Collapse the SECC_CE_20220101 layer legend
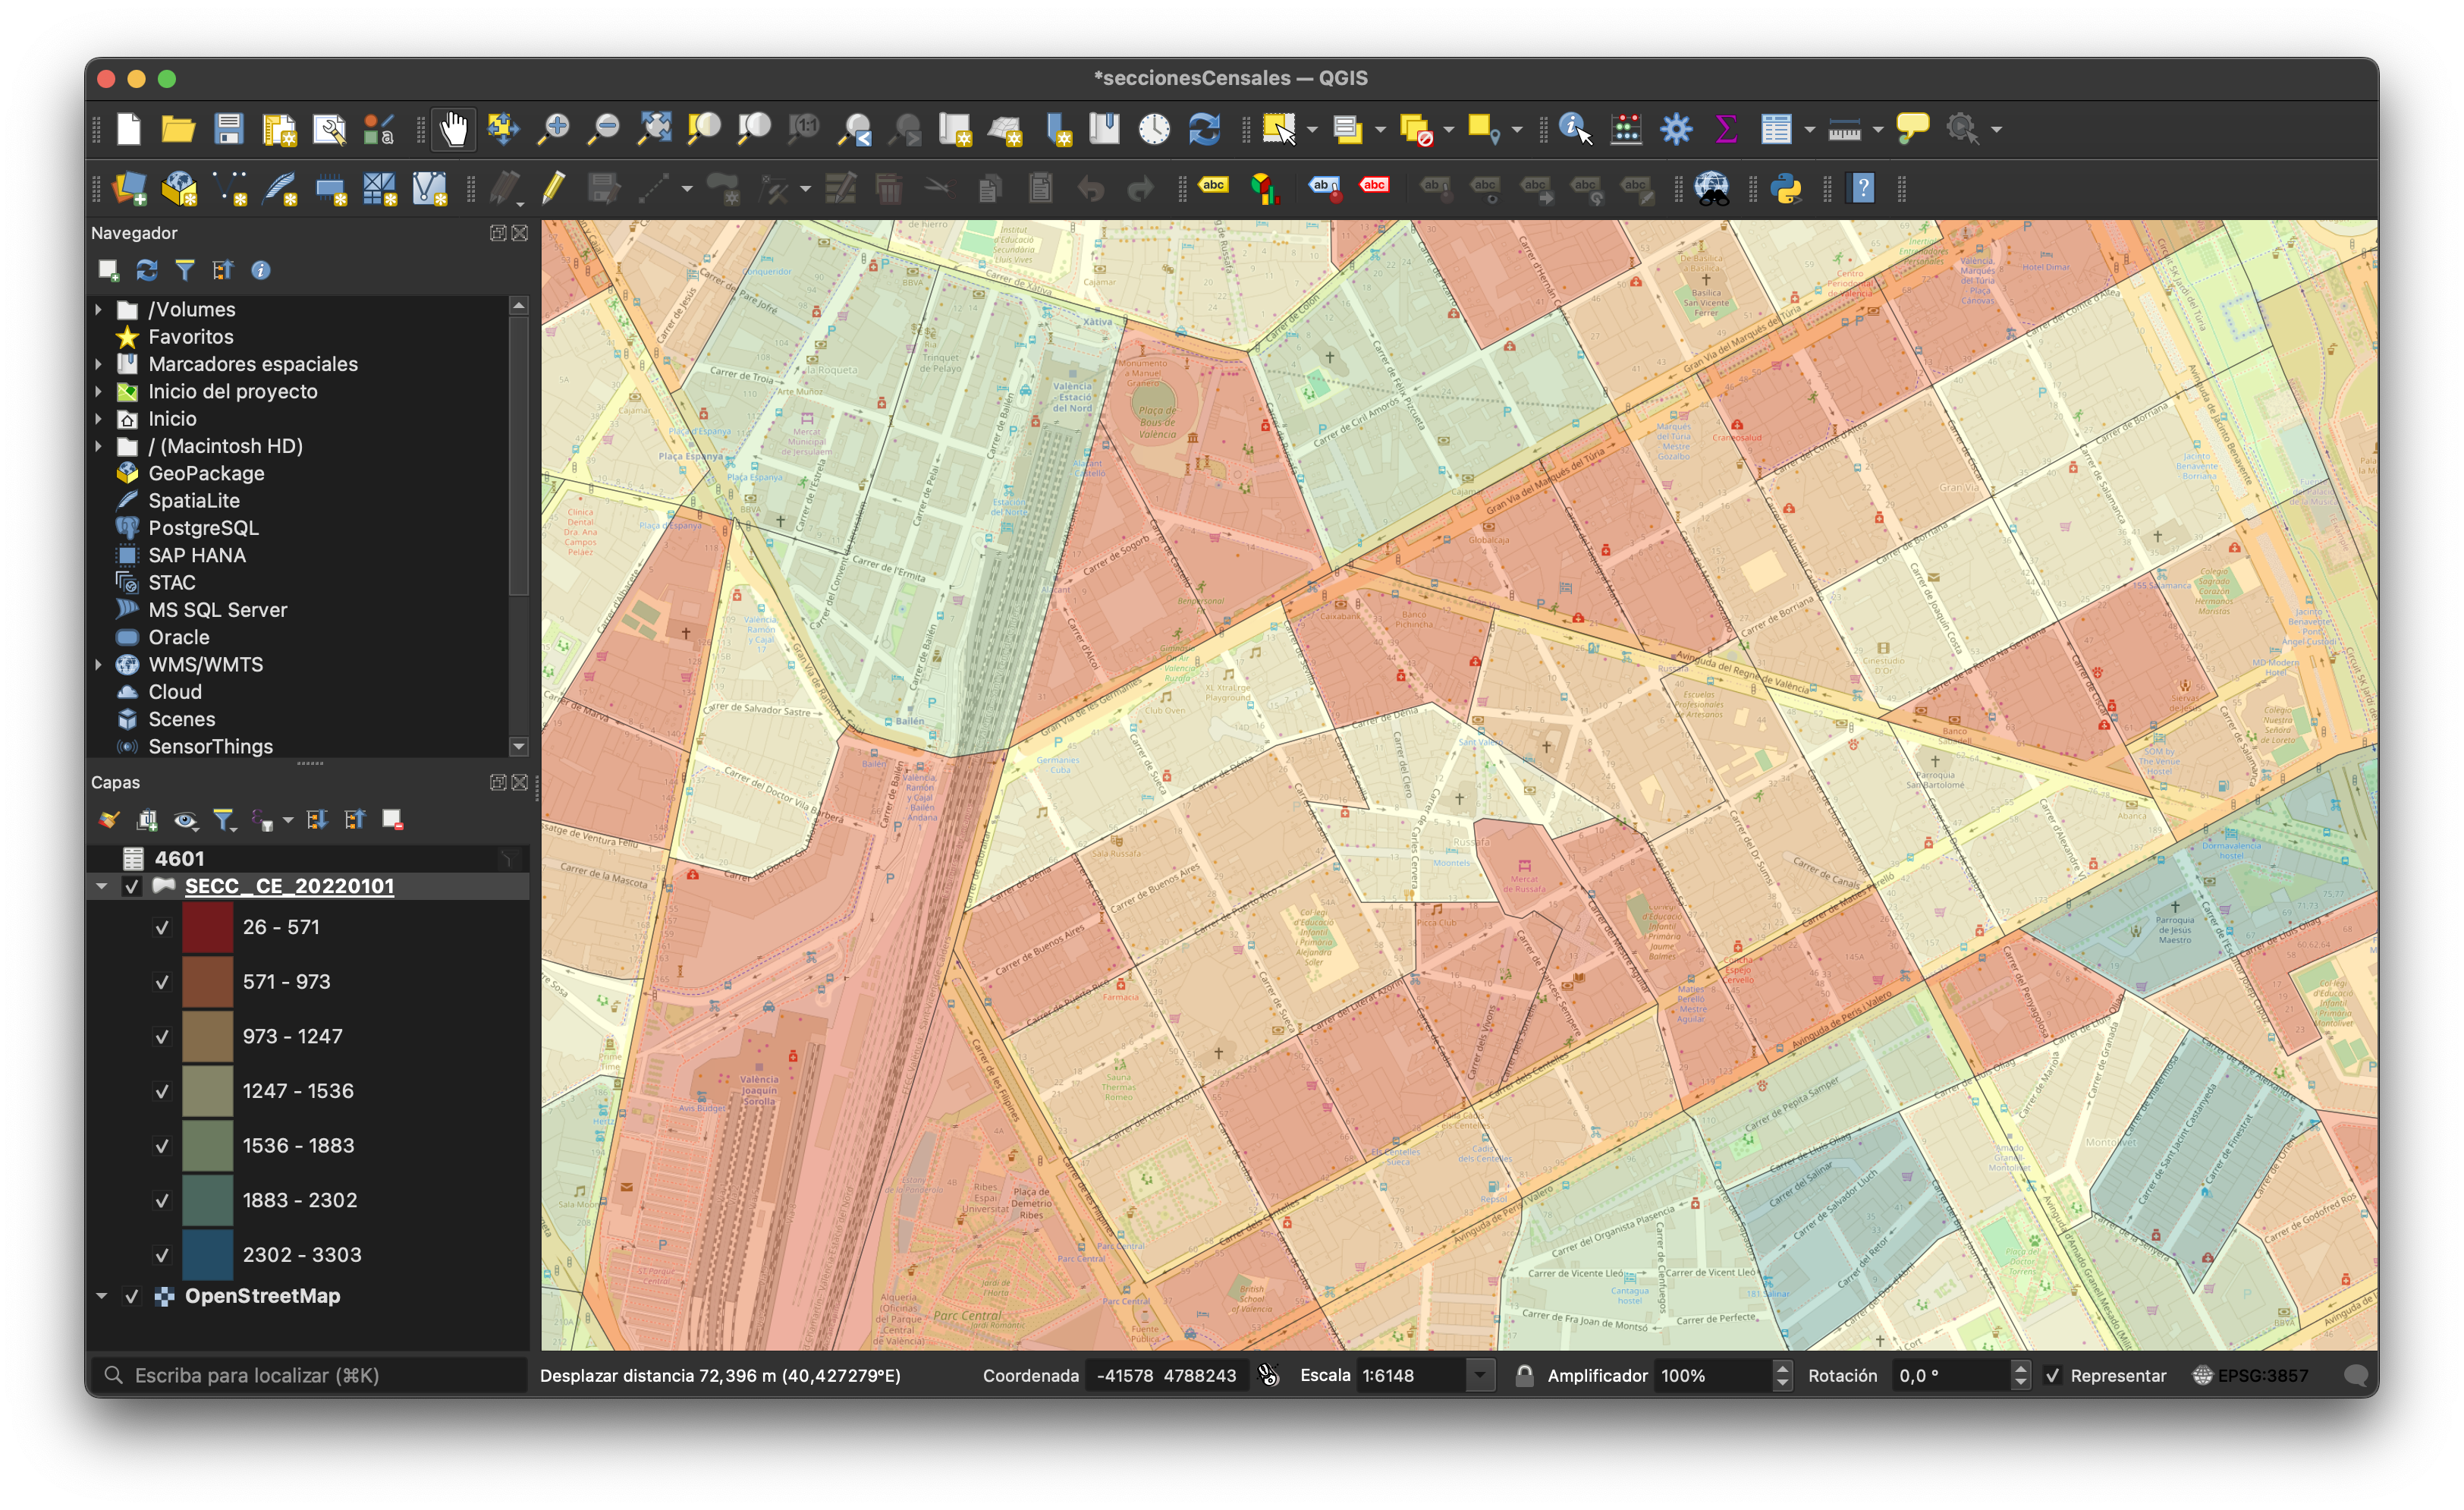2464x1510 pixels. click(102, 886)
